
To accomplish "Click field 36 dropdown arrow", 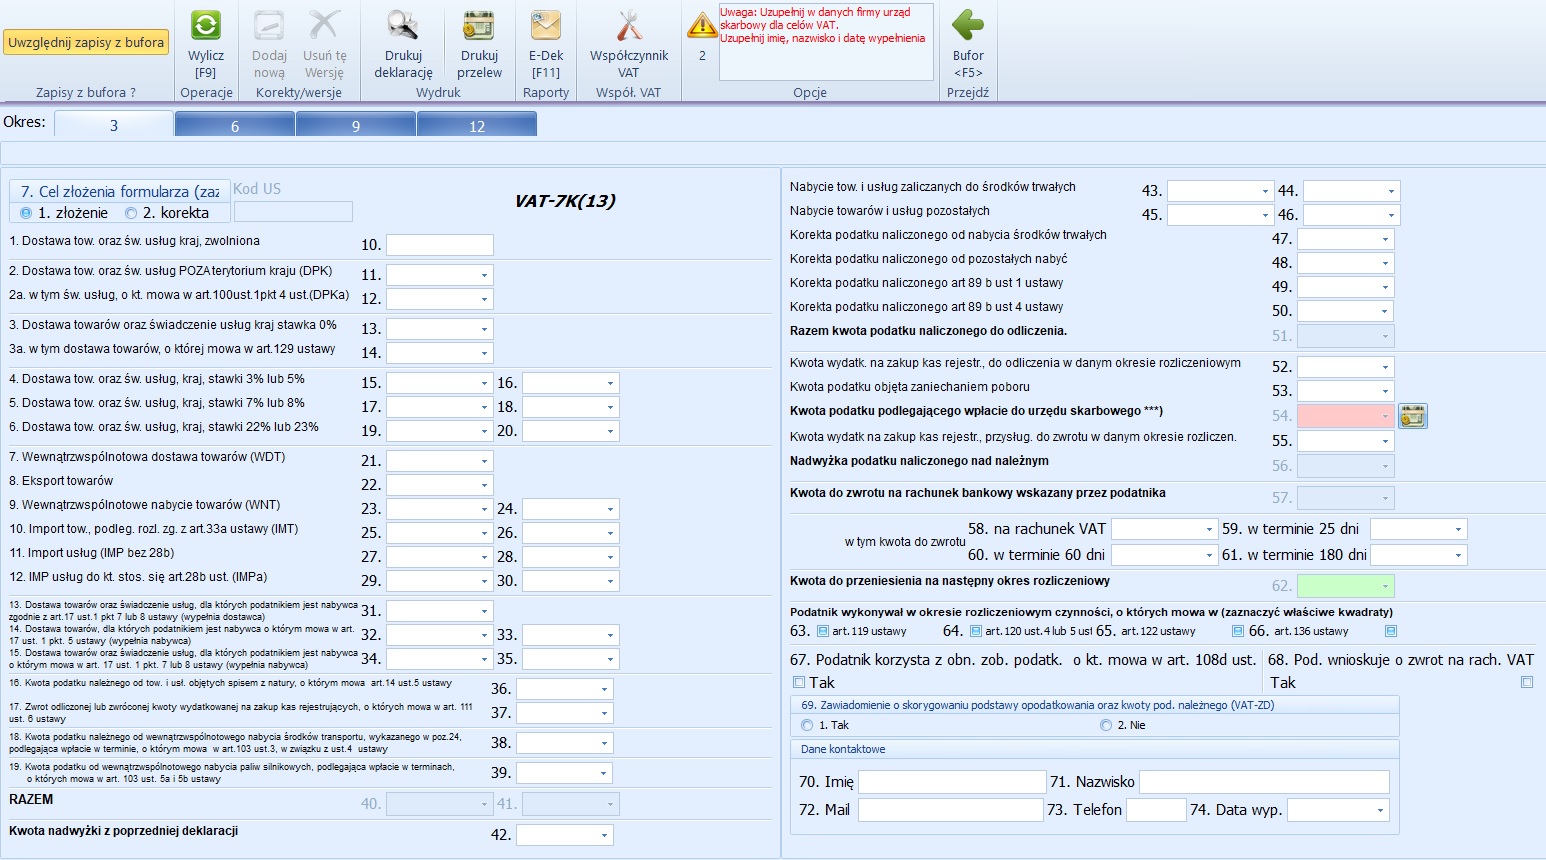I will (605, 689).
